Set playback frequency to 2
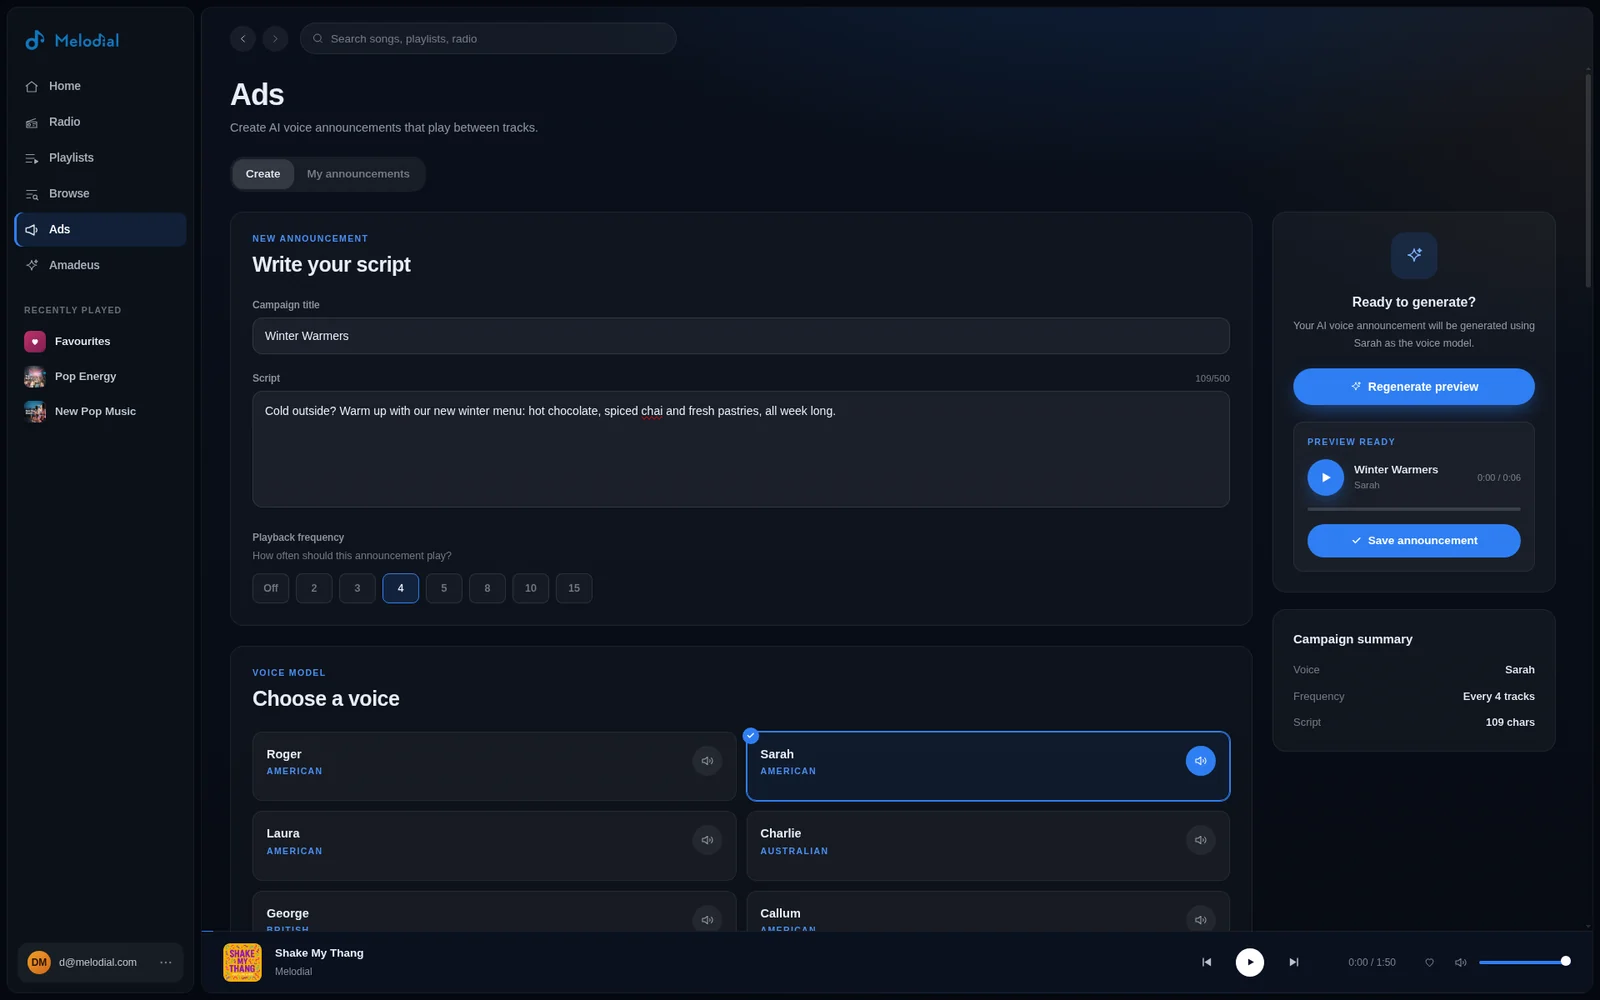1600x1000 pixels. (x=314, y=588)
